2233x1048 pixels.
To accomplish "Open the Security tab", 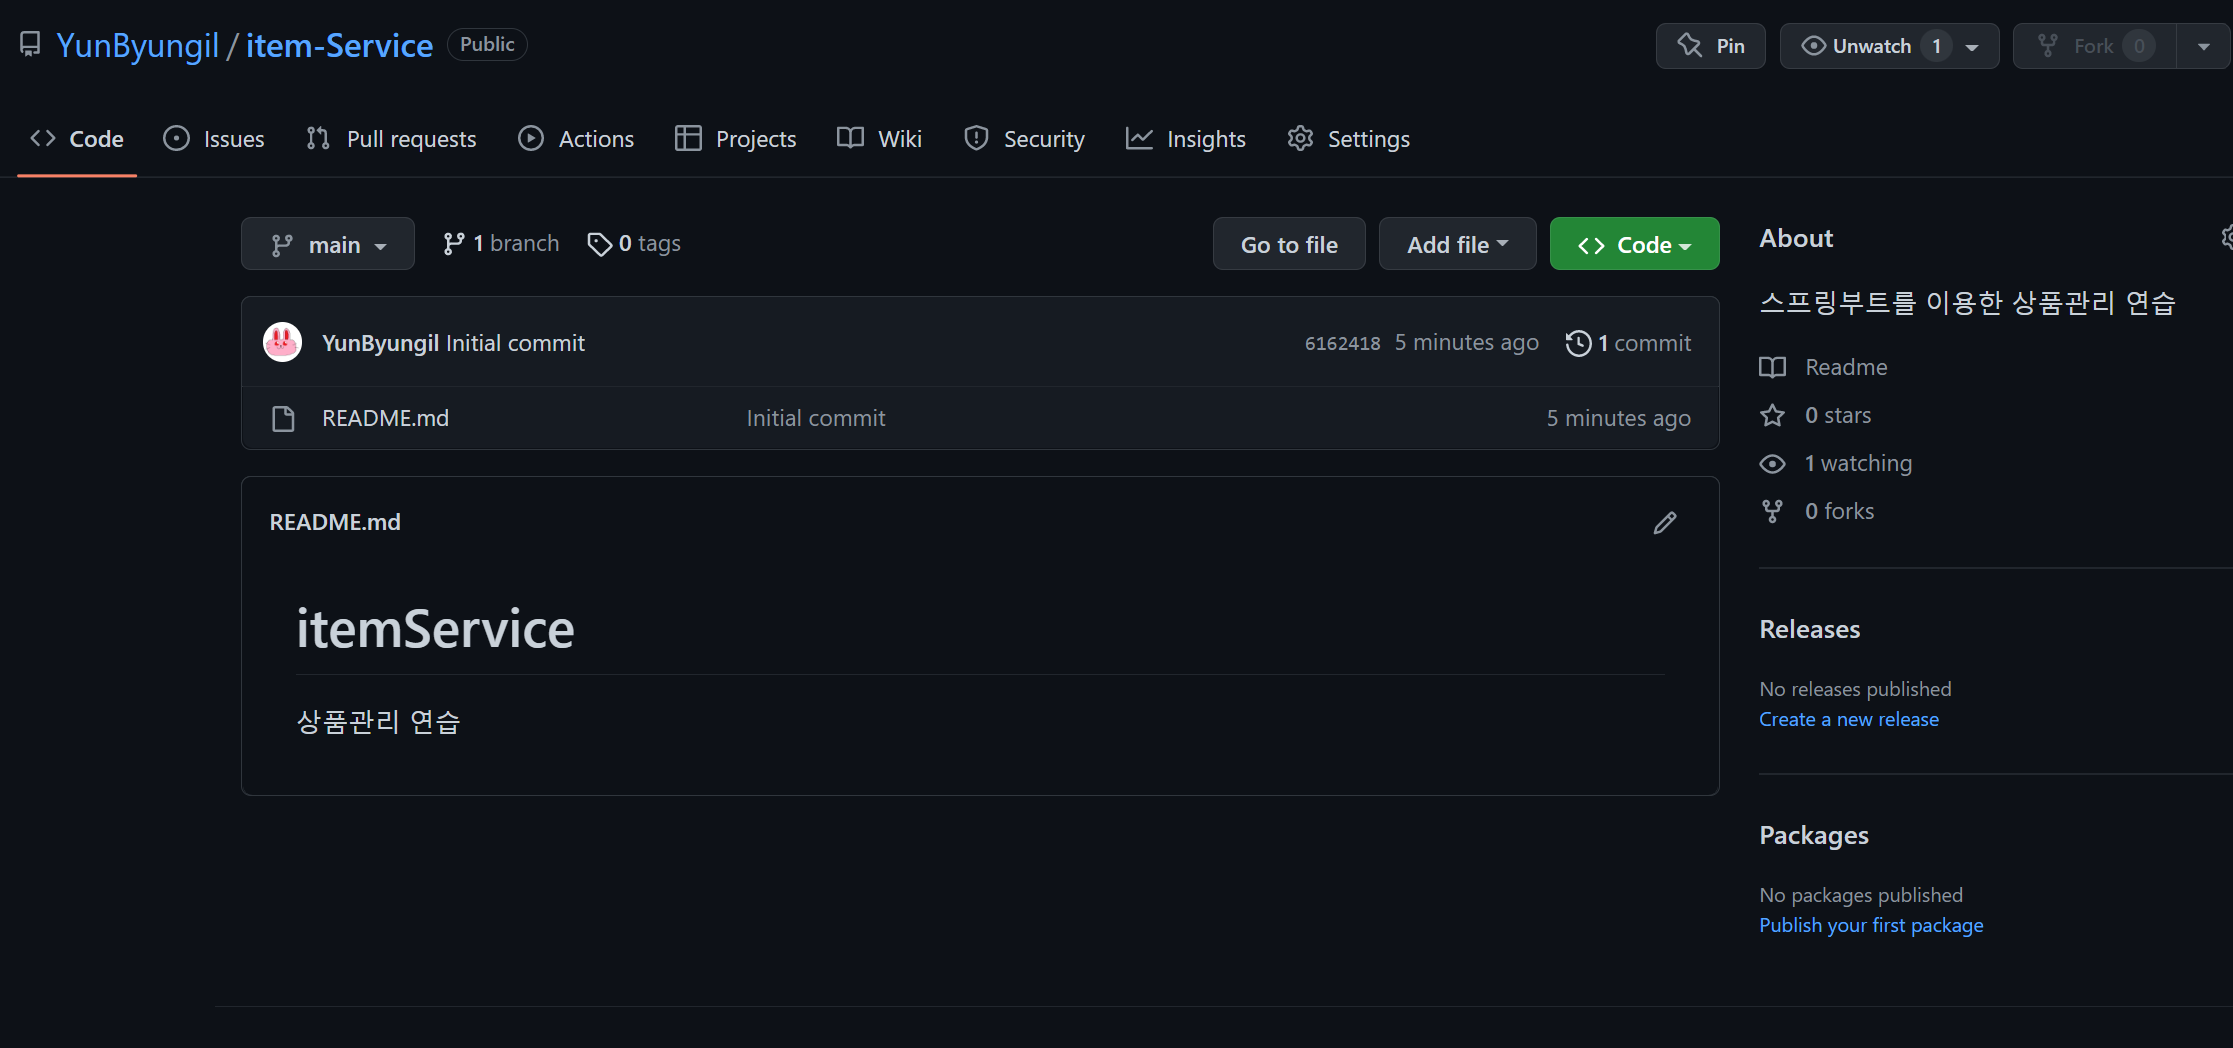I will click(1024, 139).
